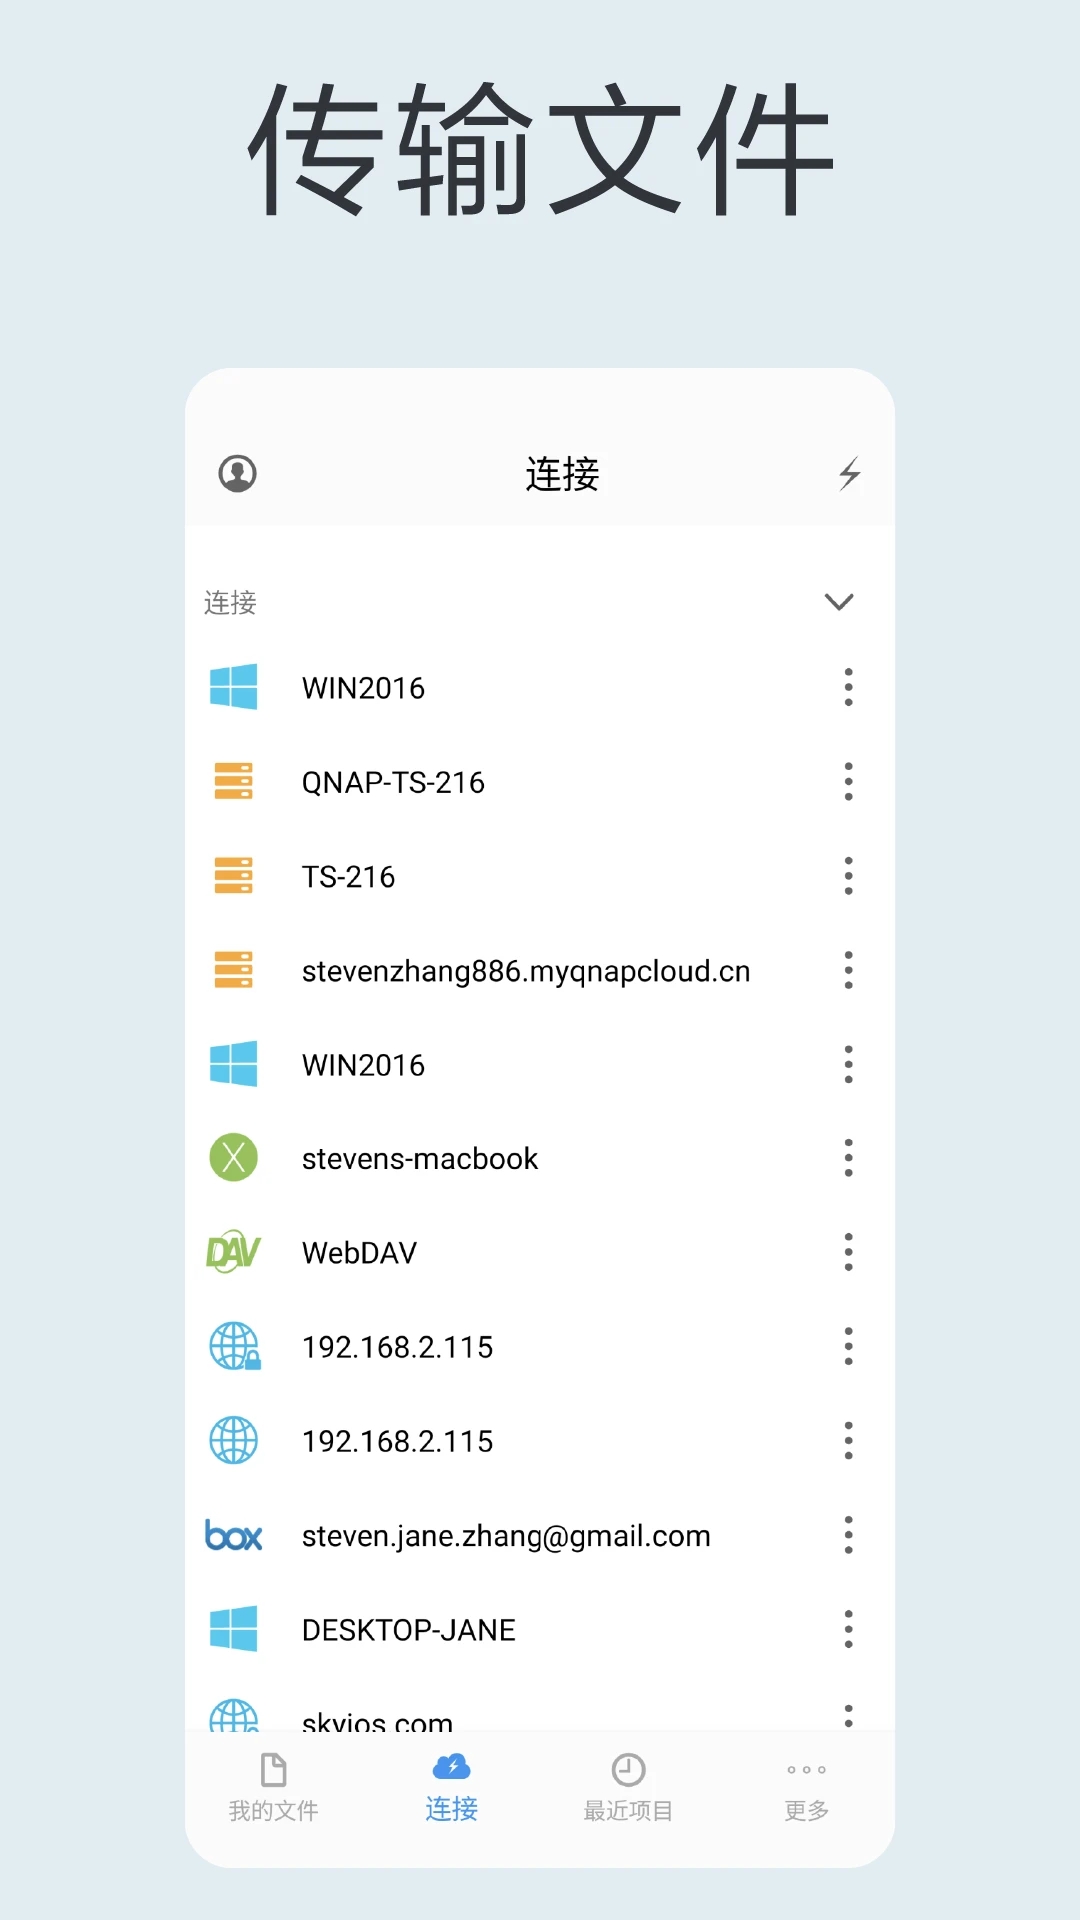1080x1920 pixels.
Task: Open the 更多 tab
Action: (806, 1788)
